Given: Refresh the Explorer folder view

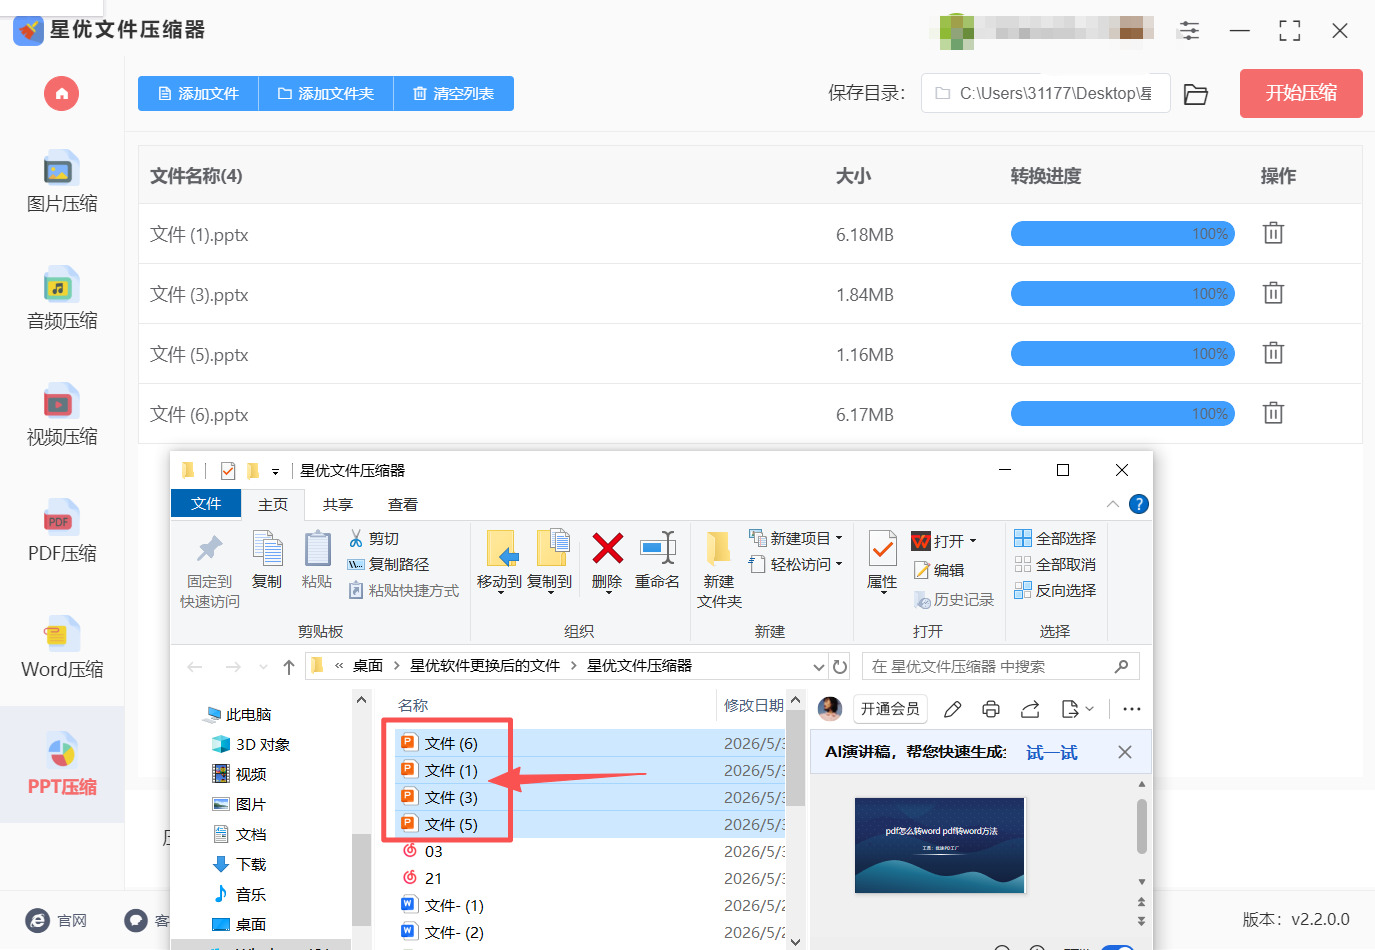Looking at the screenshot, I should point(840,667).
